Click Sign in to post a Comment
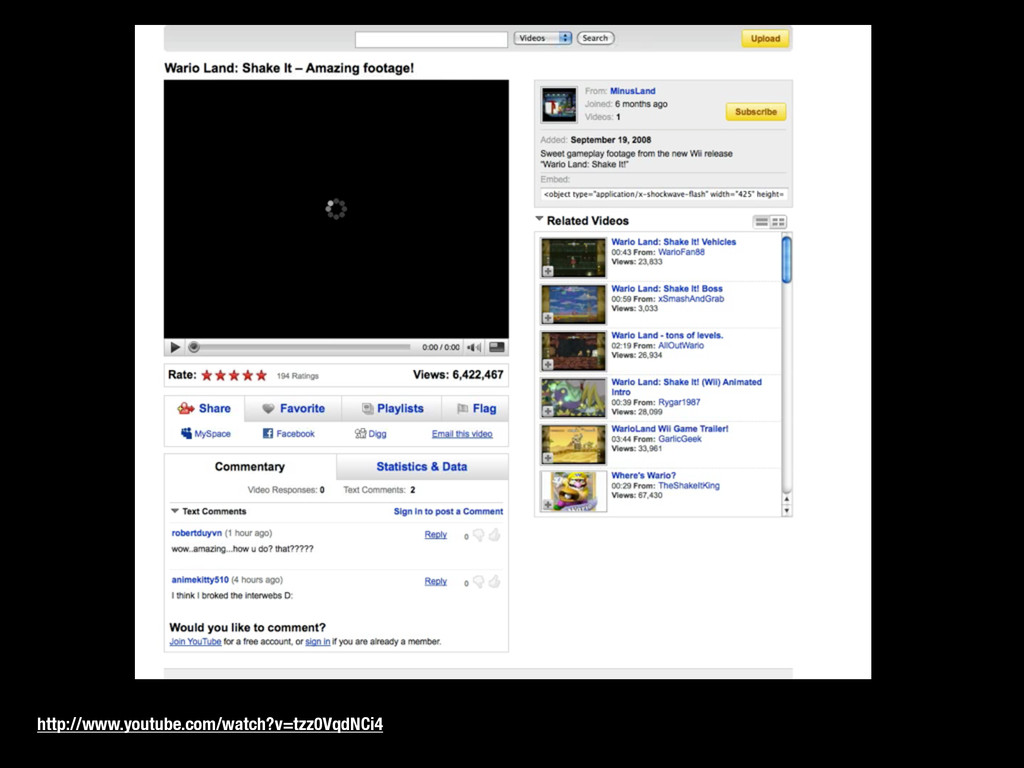 pyautogui.click(x=448, y=511)
